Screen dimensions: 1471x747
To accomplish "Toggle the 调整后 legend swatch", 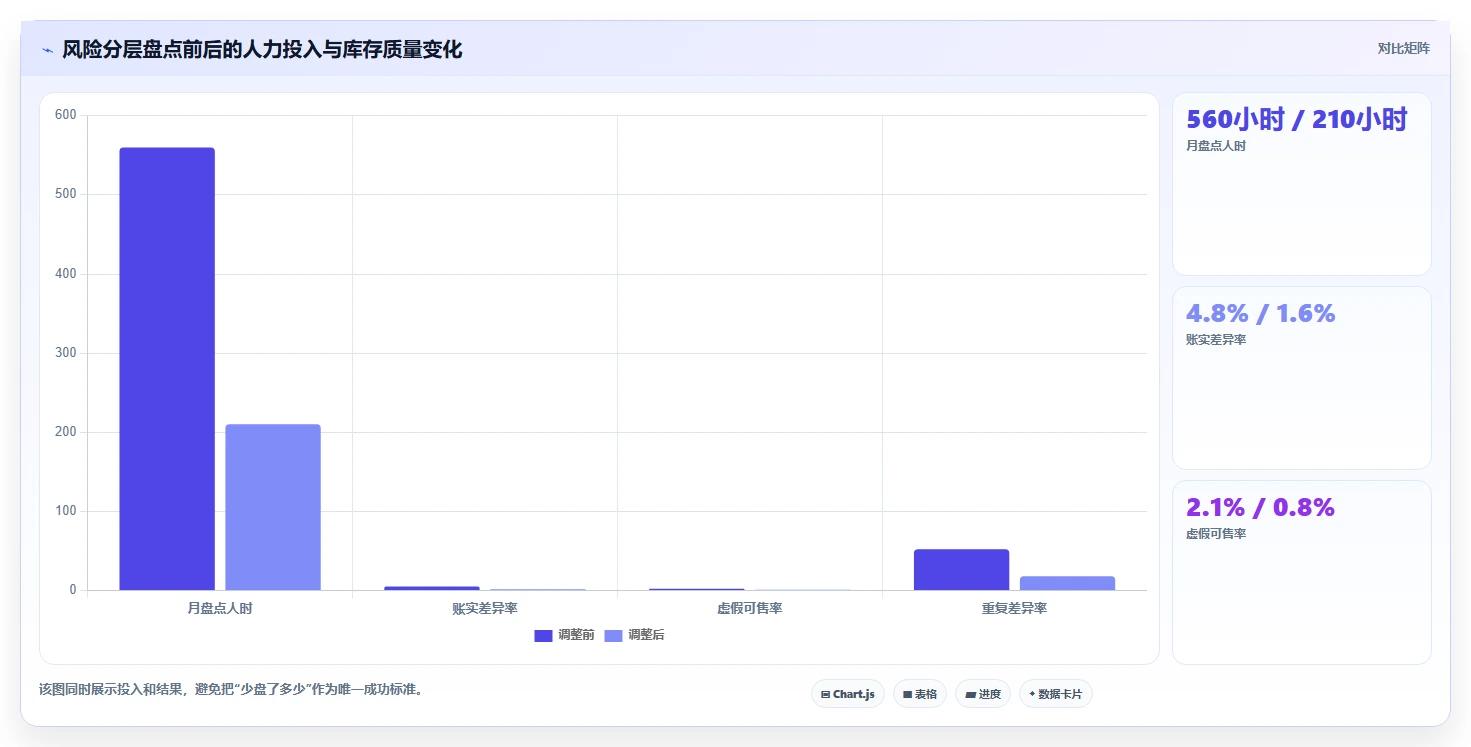I will point(613,636).
